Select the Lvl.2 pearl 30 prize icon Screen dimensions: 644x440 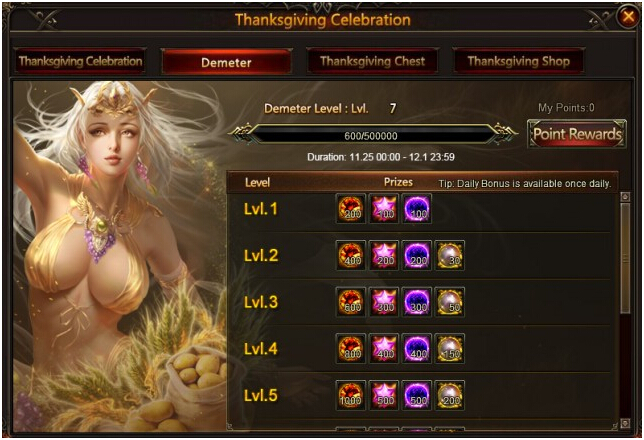point(450,255)
